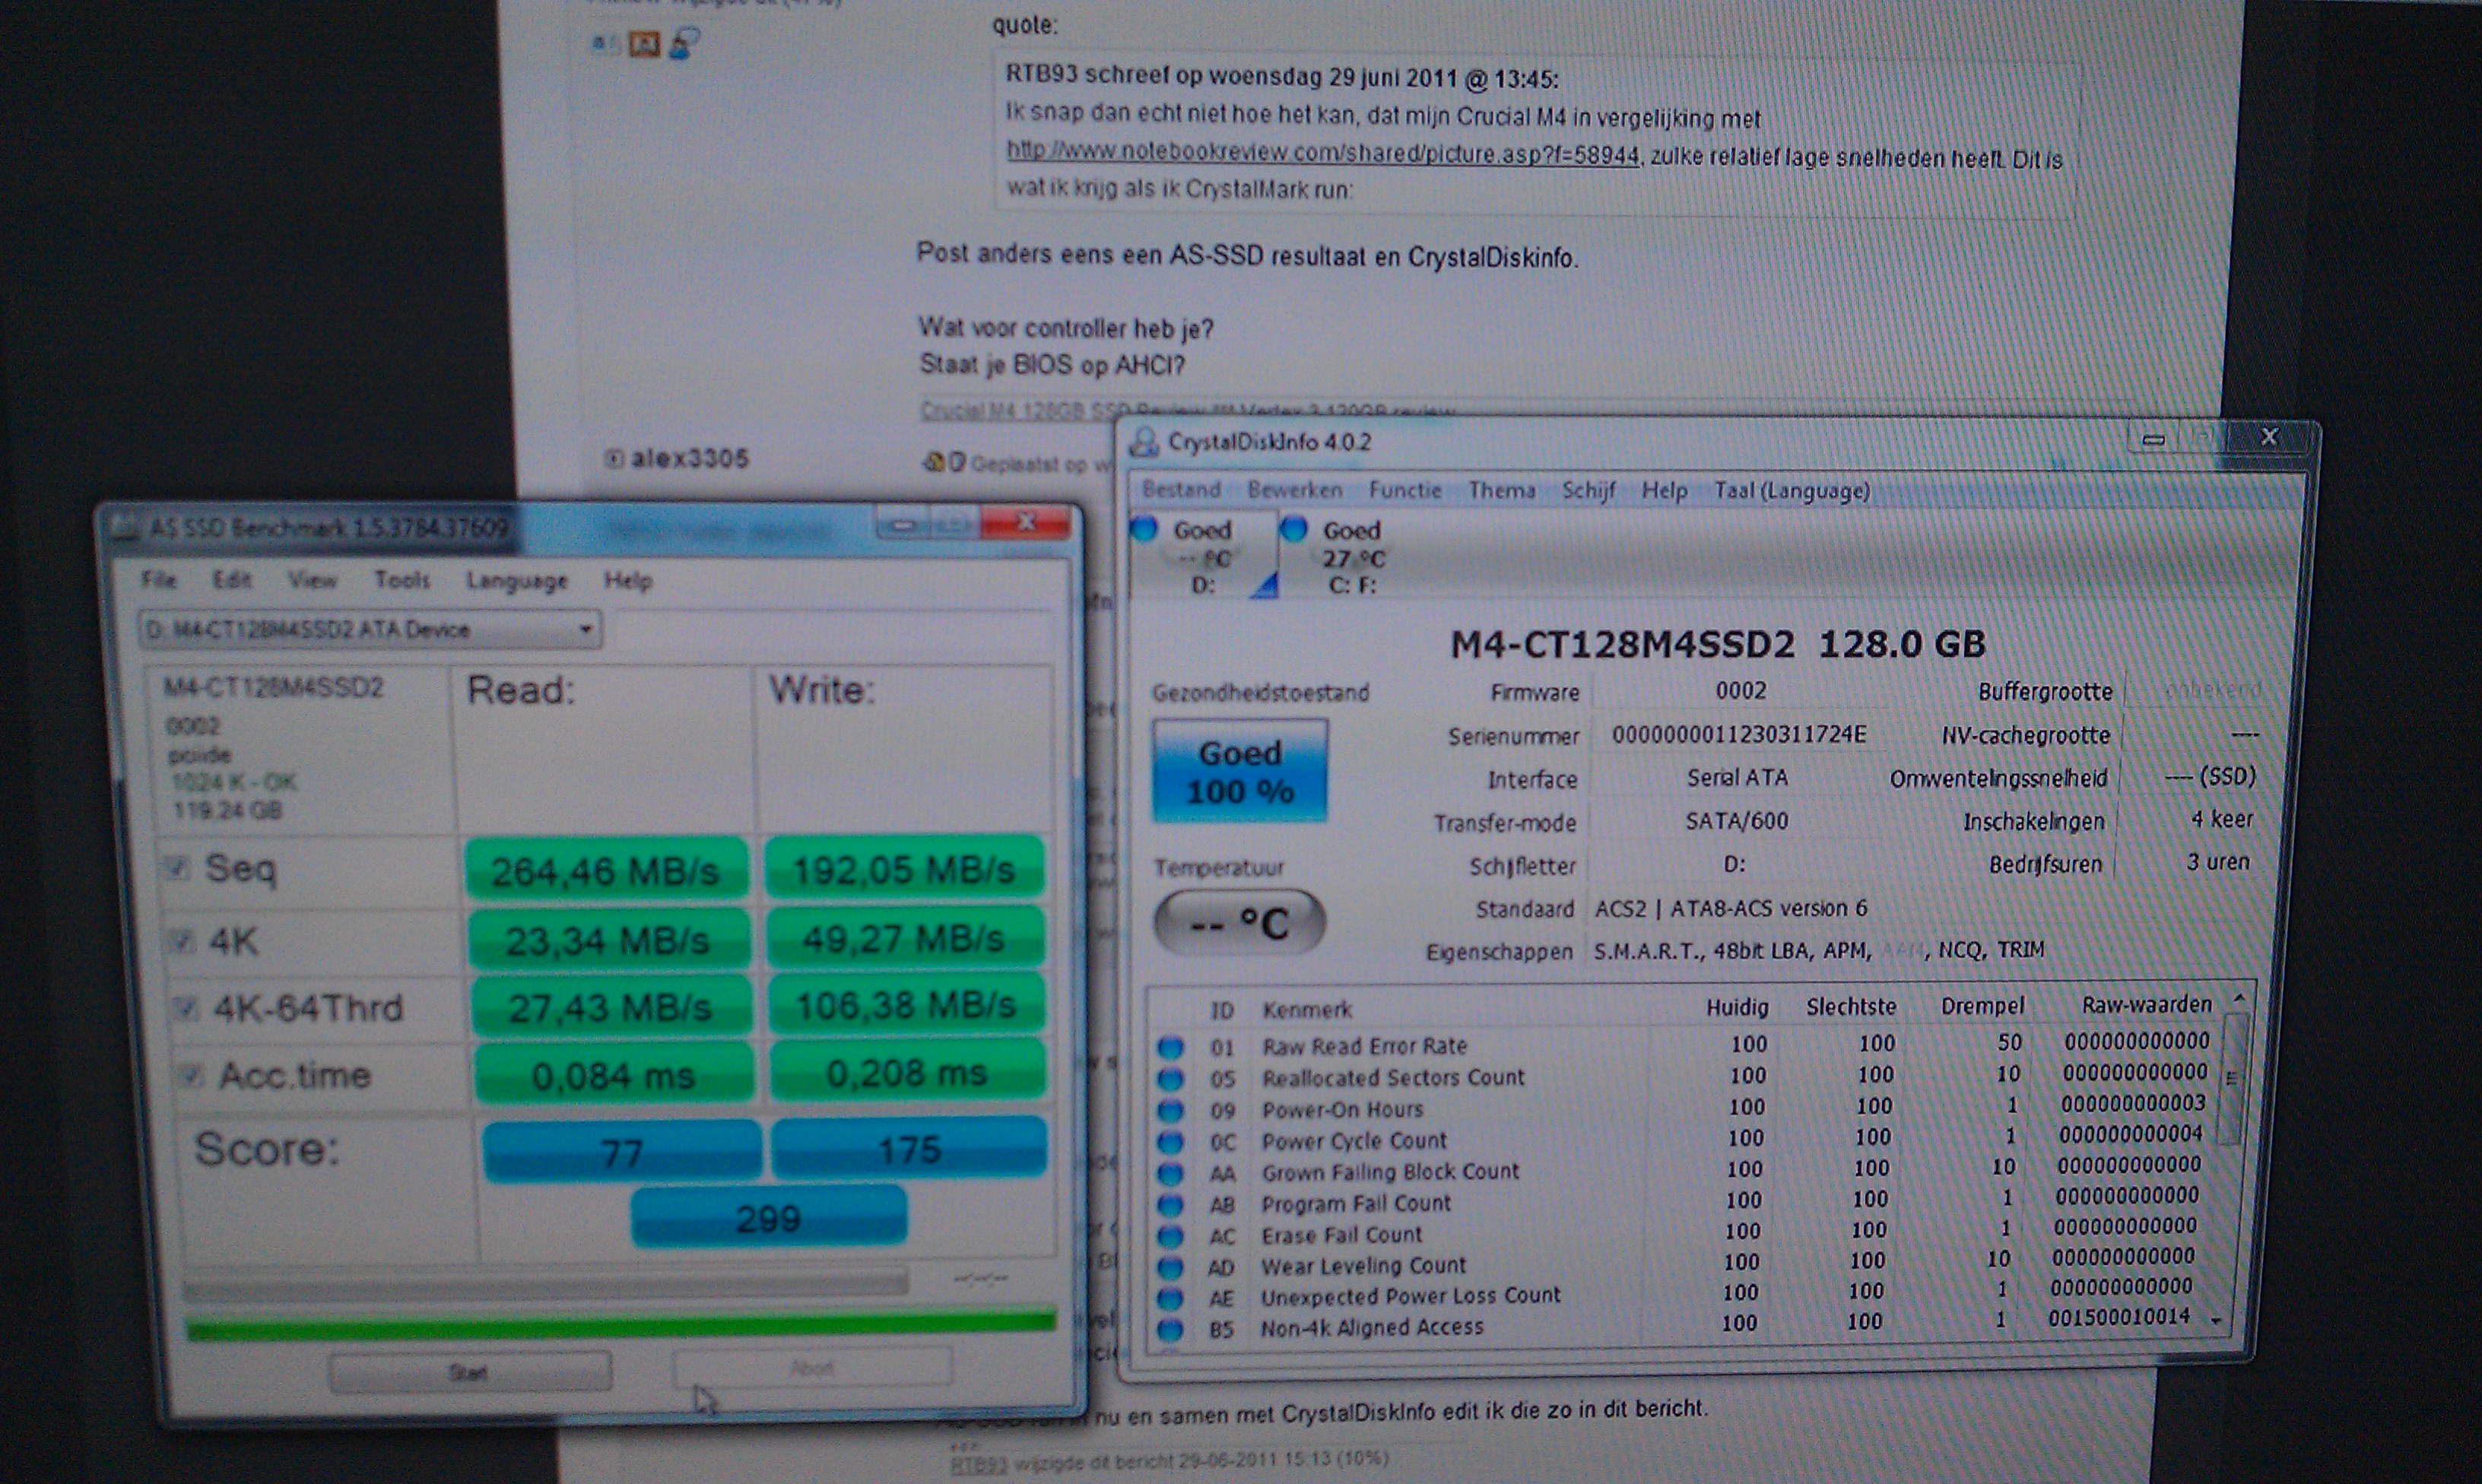Open the View menu in AS SSD
2482x1484 pixels.
pos(312,580)
